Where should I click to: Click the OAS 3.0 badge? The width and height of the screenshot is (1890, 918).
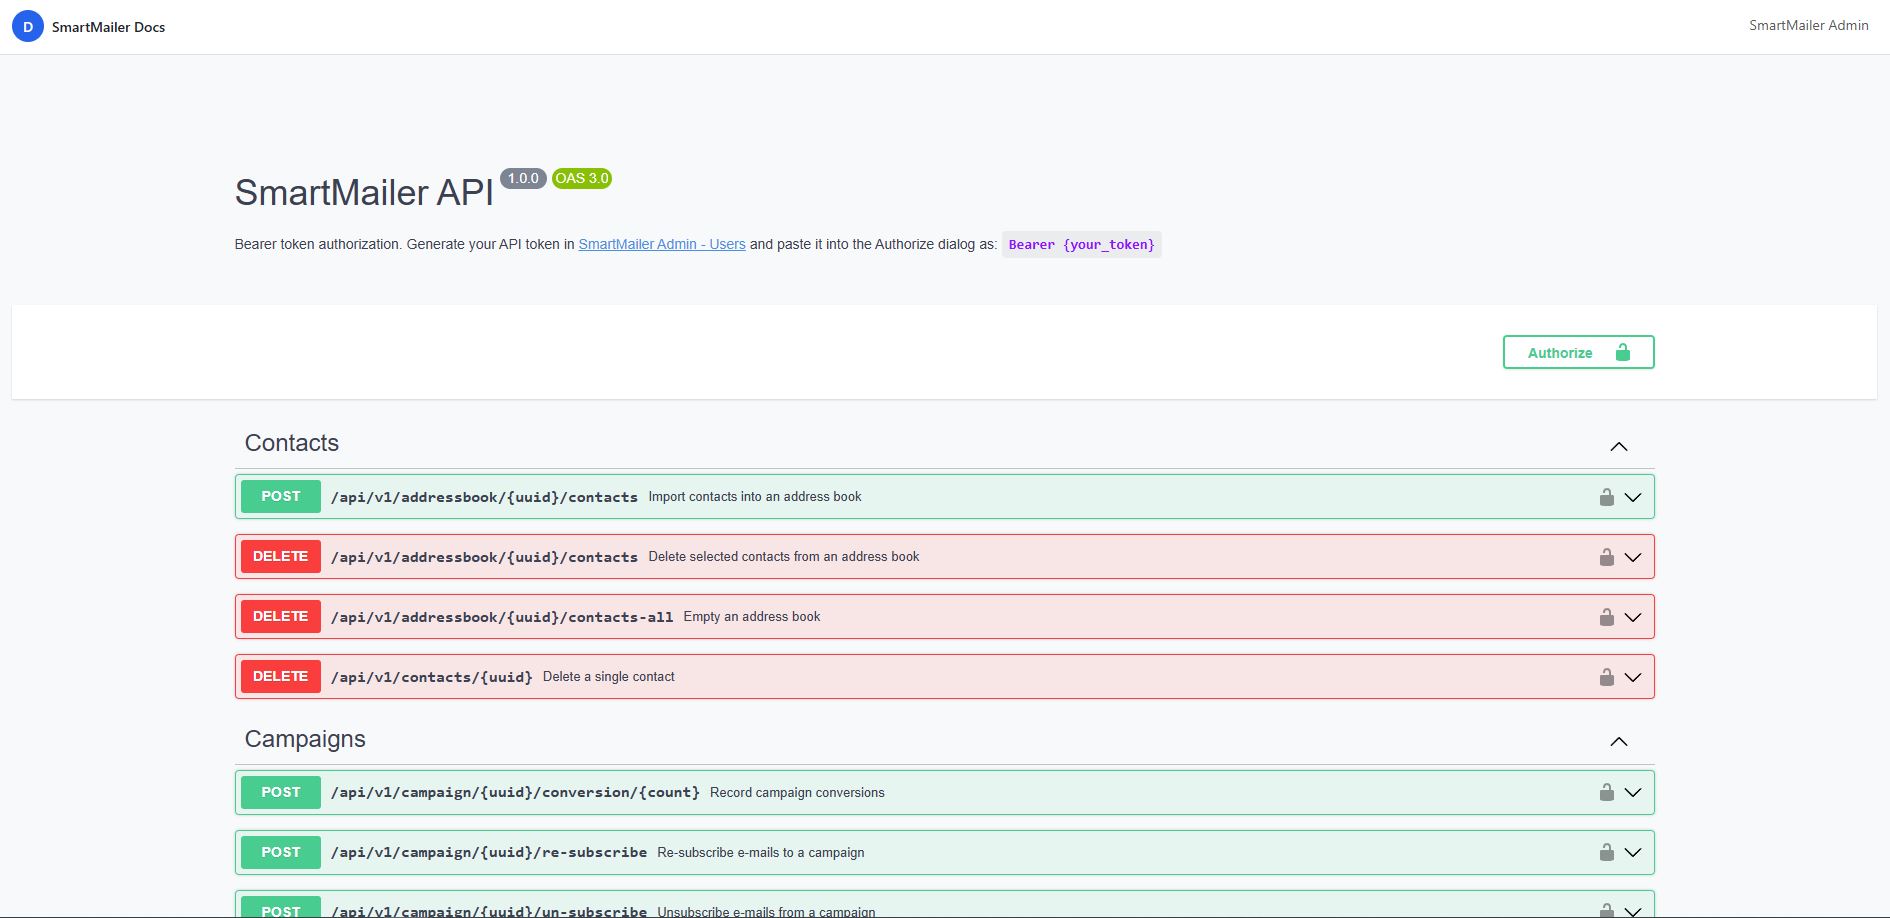(582, 178)
